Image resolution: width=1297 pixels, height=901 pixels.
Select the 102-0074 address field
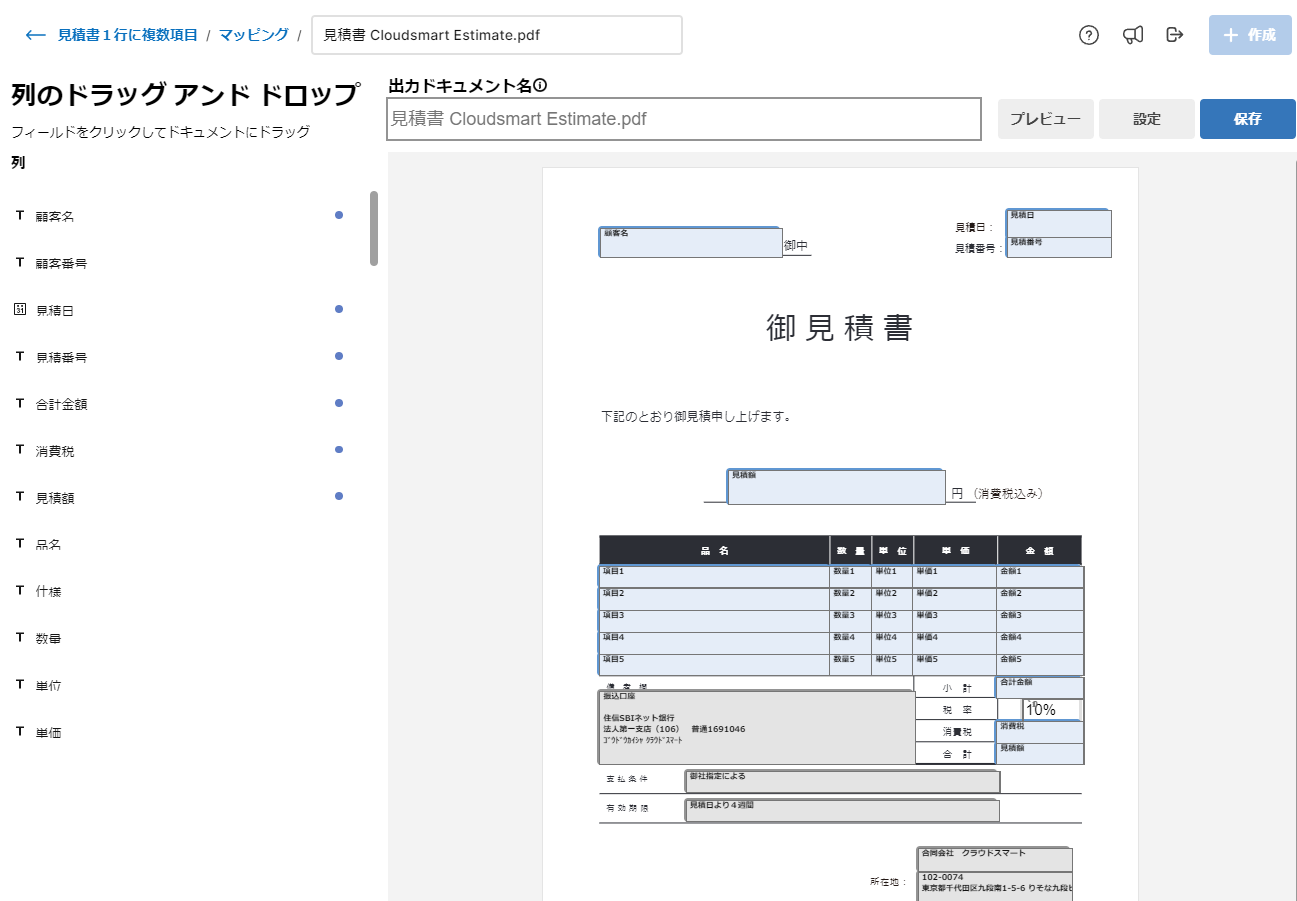click(x=995, y=886)
